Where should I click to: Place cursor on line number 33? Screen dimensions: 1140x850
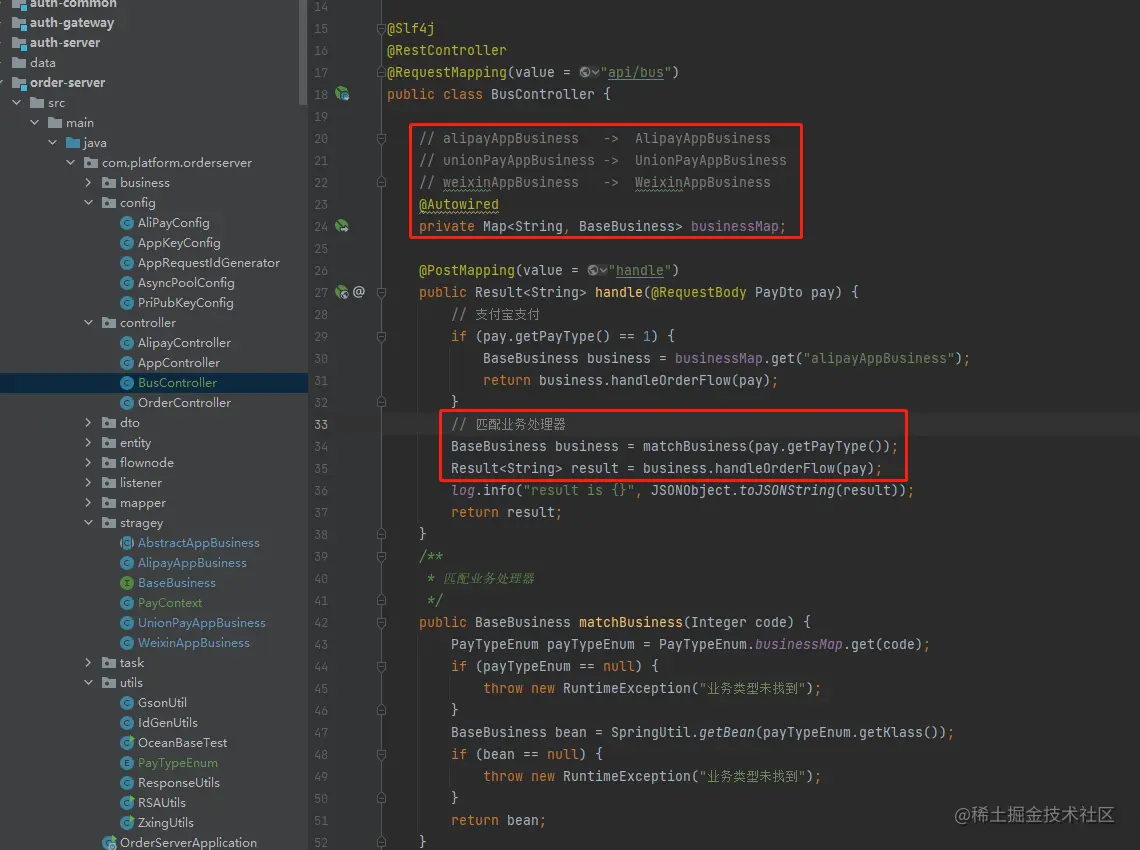pos(321,425)
